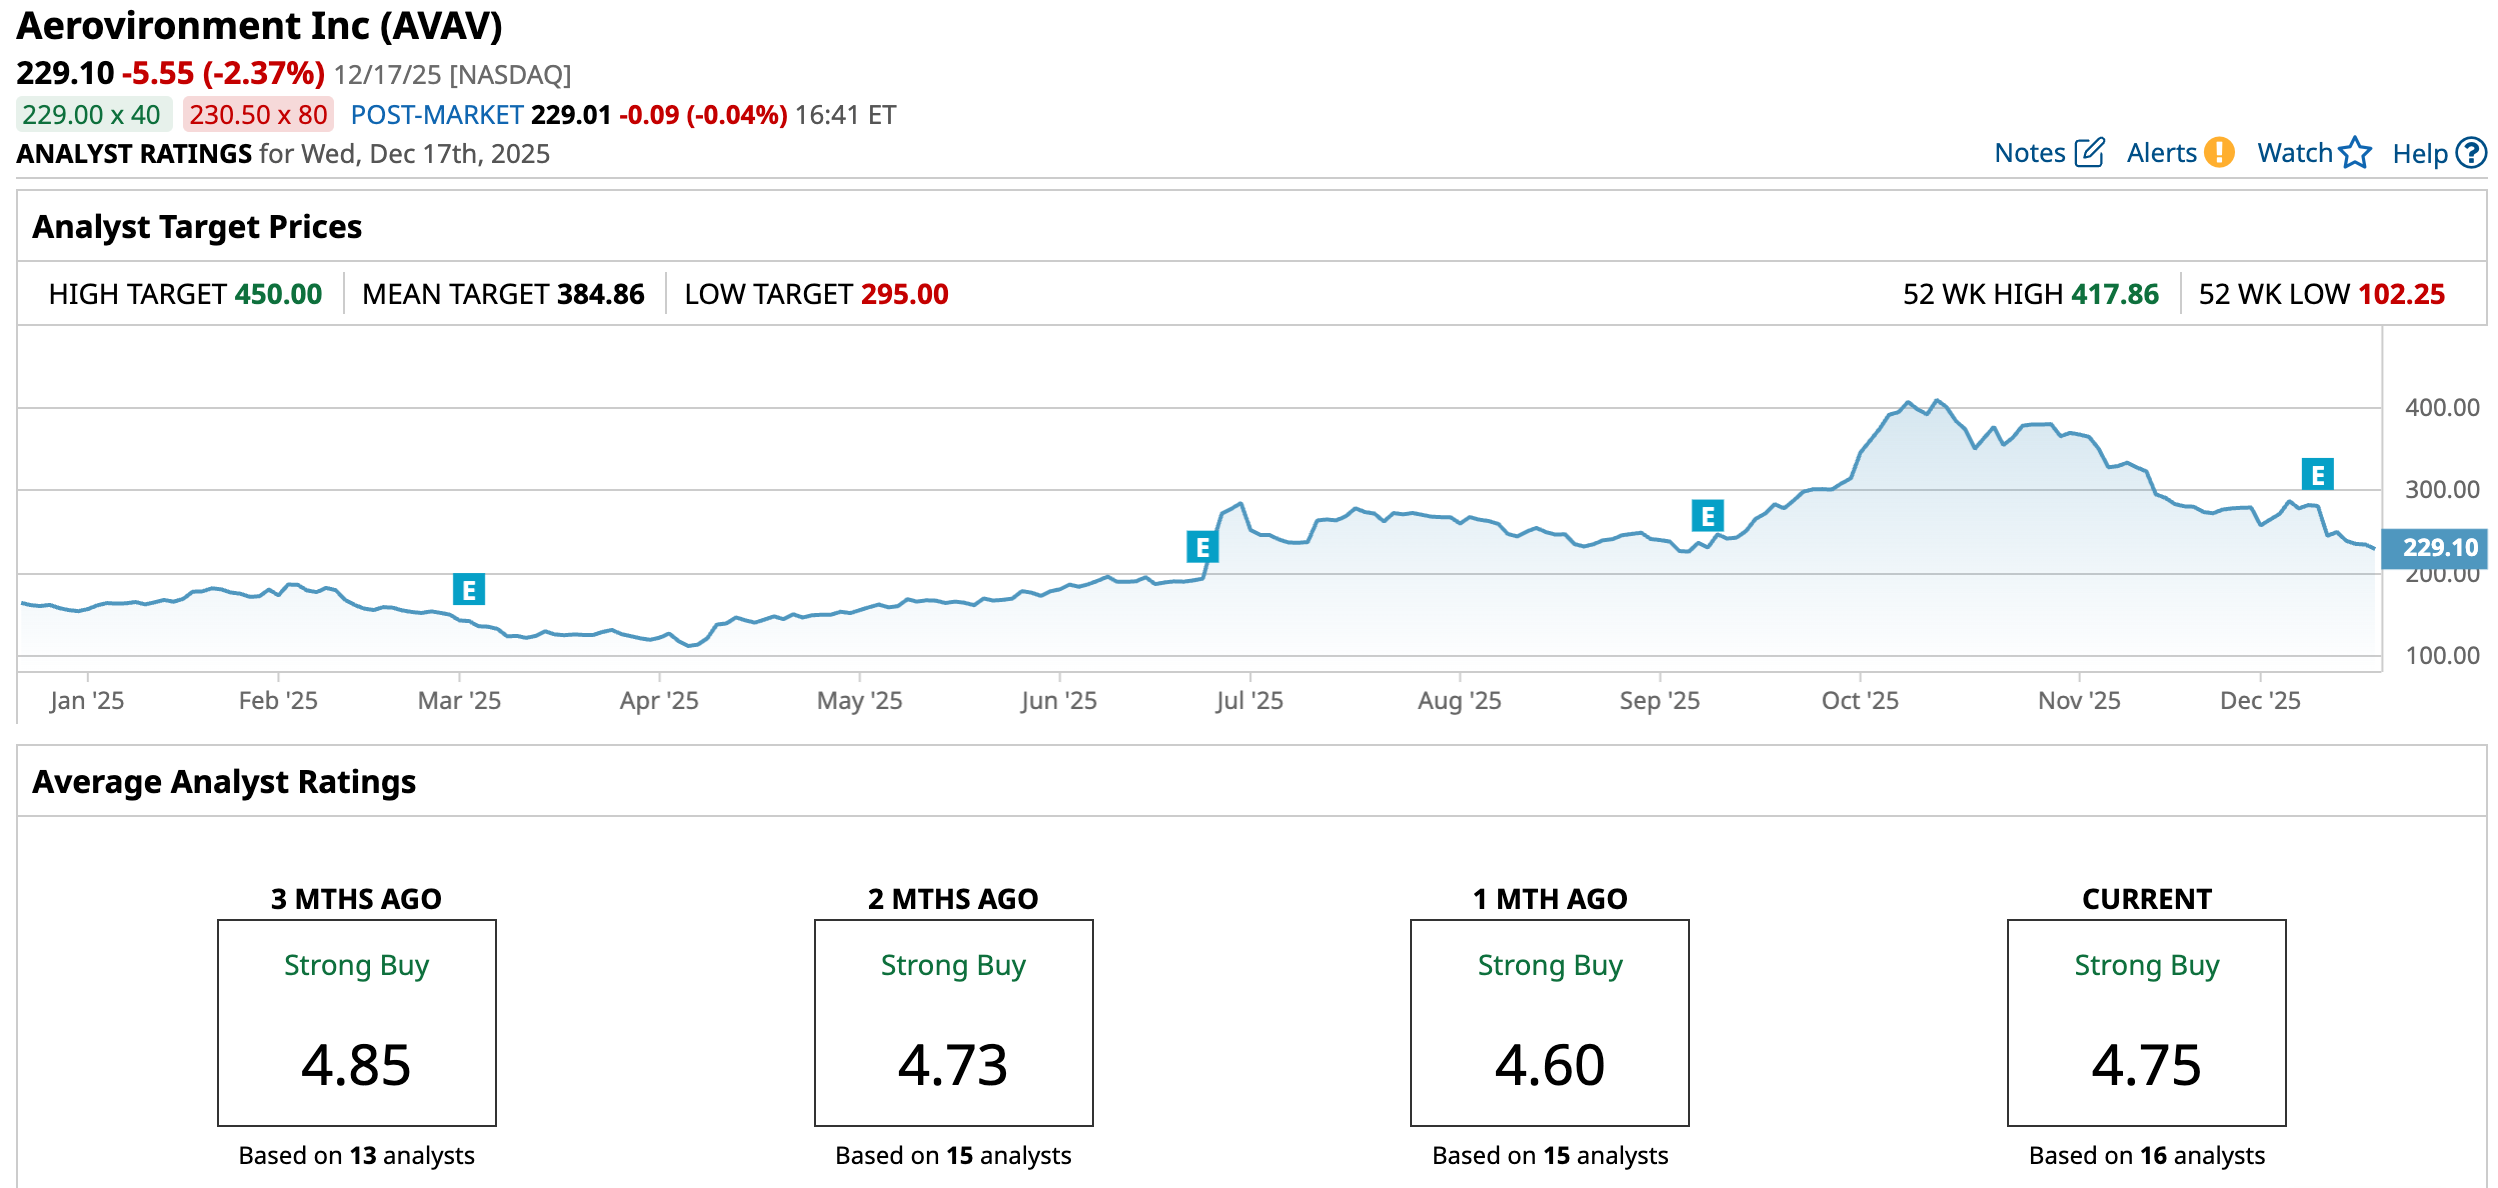
Task: Click the Watch star icon
Action: point(2355,153)
